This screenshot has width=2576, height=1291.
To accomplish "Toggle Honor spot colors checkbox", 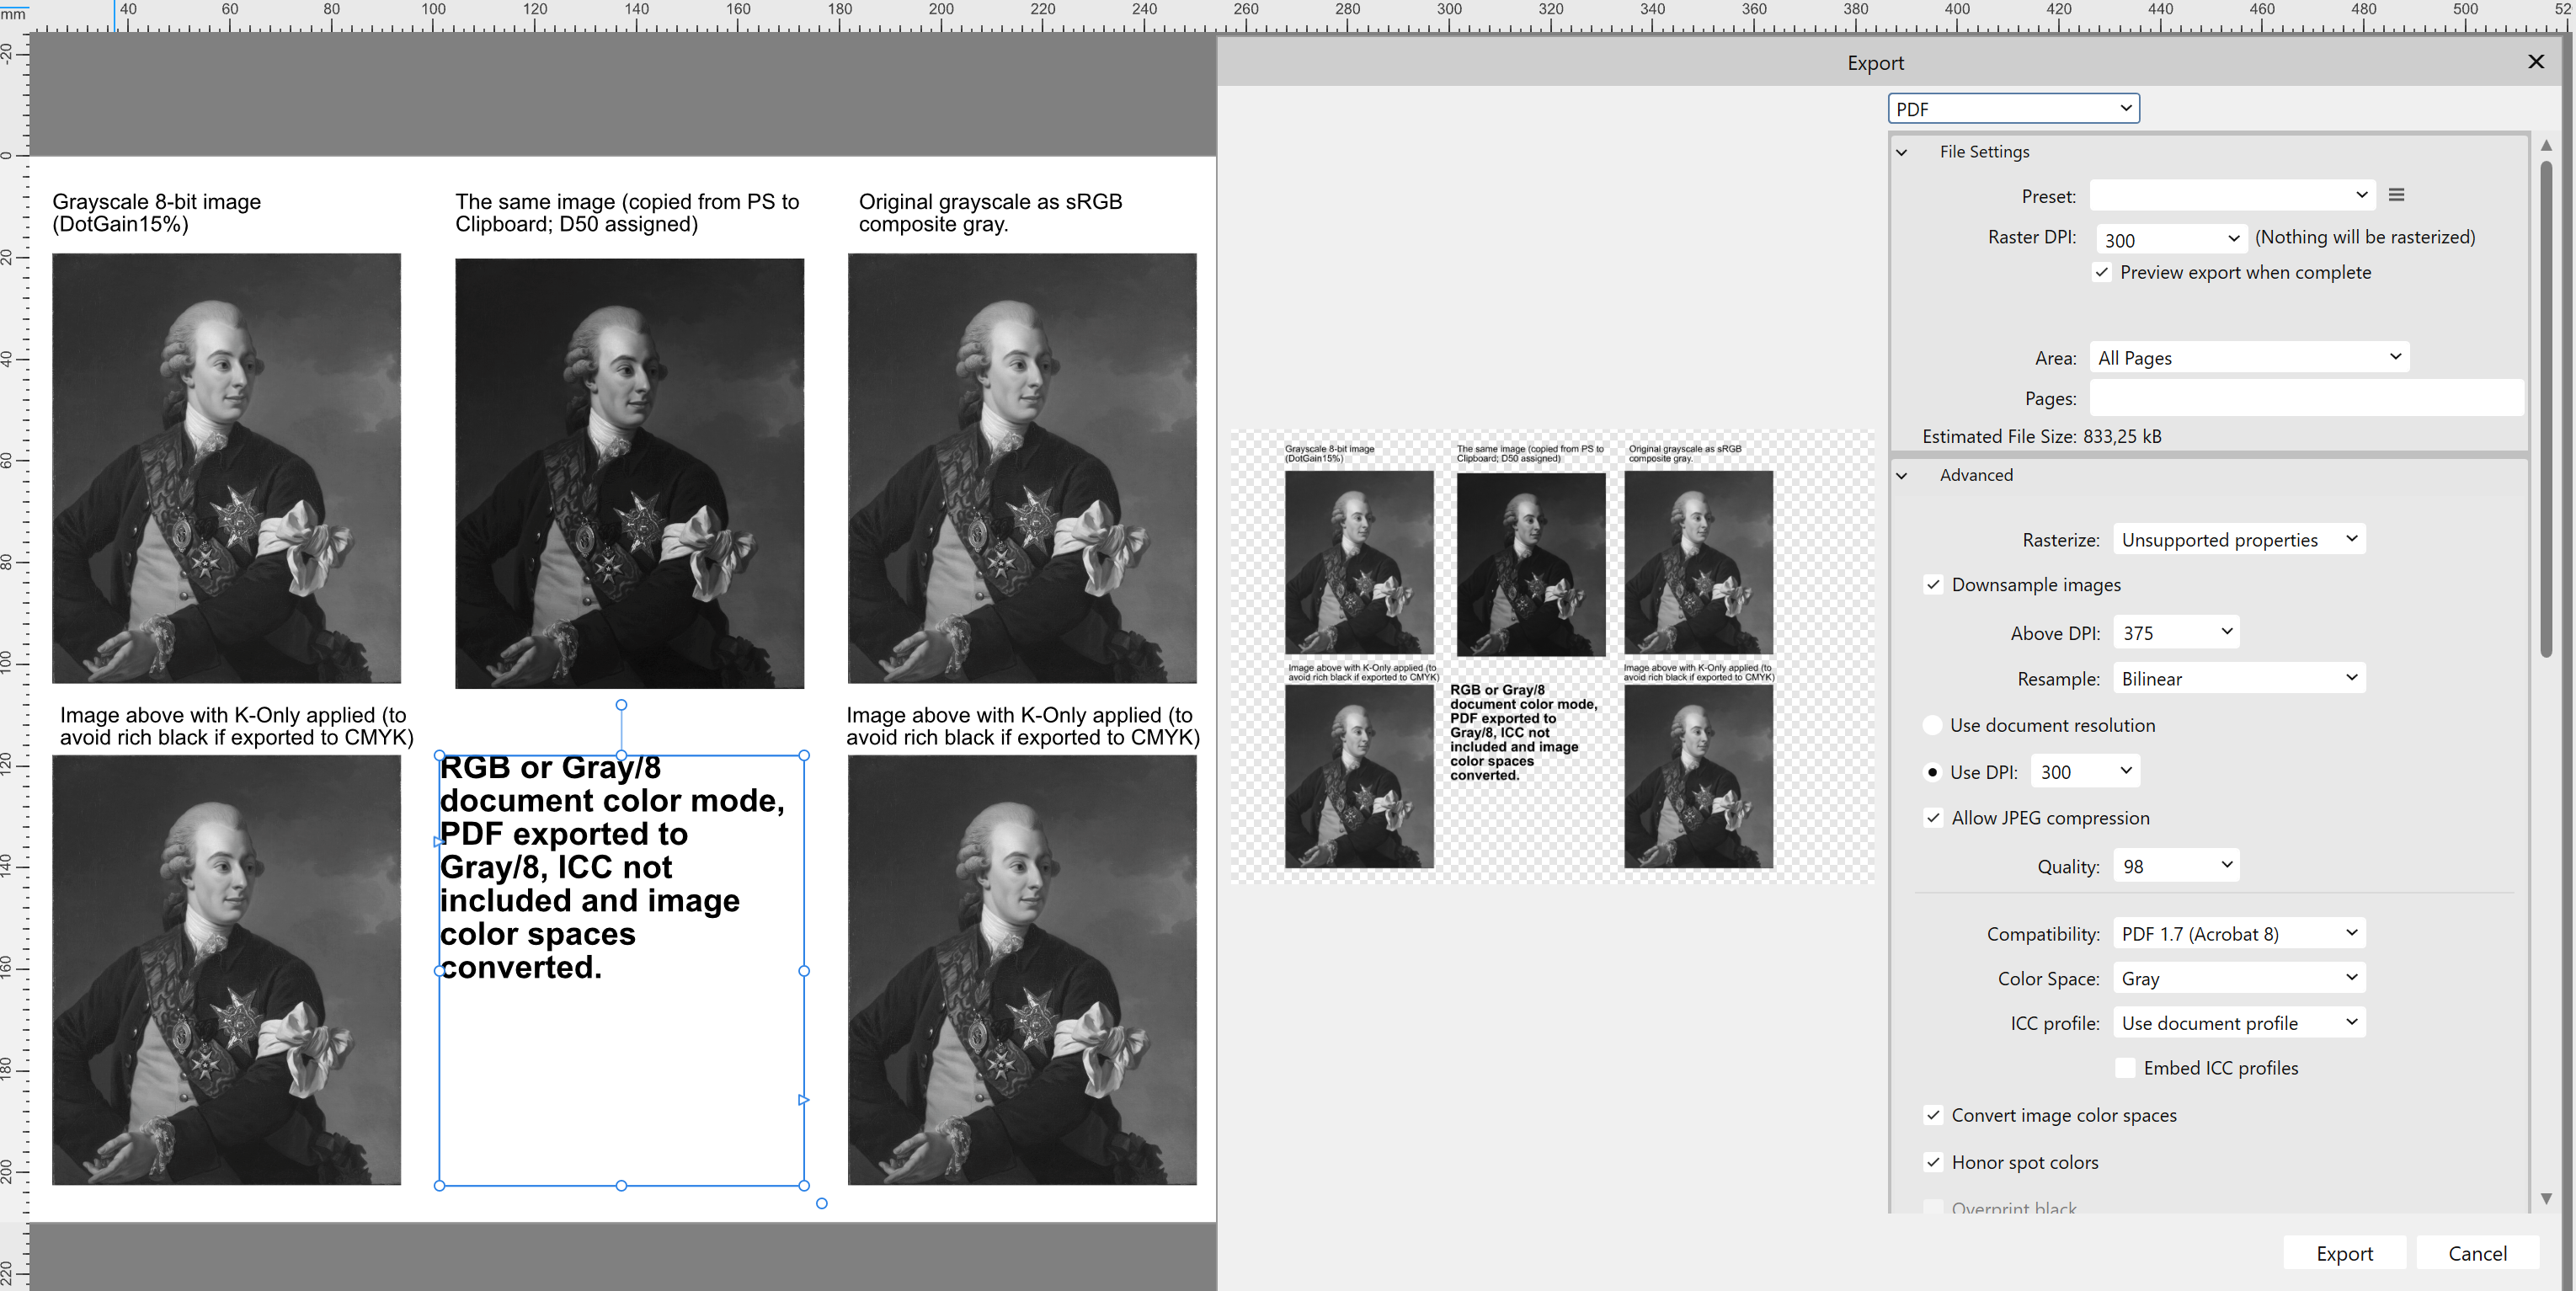I will 1933,1162.
